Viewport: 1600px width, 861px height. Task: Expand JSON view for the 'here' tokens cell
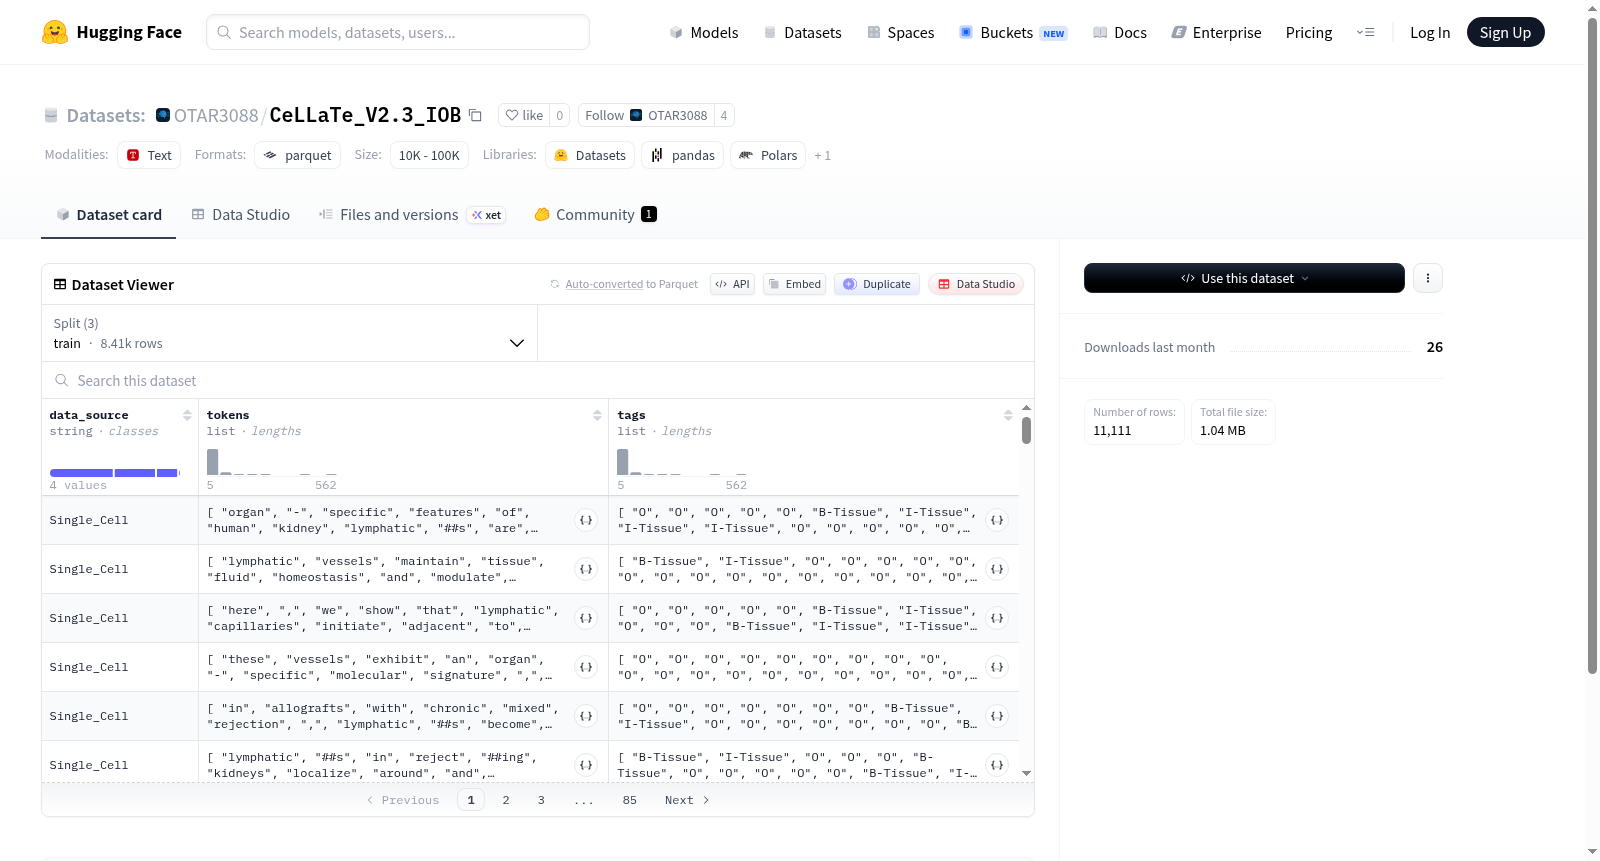[x=587, y=618]
